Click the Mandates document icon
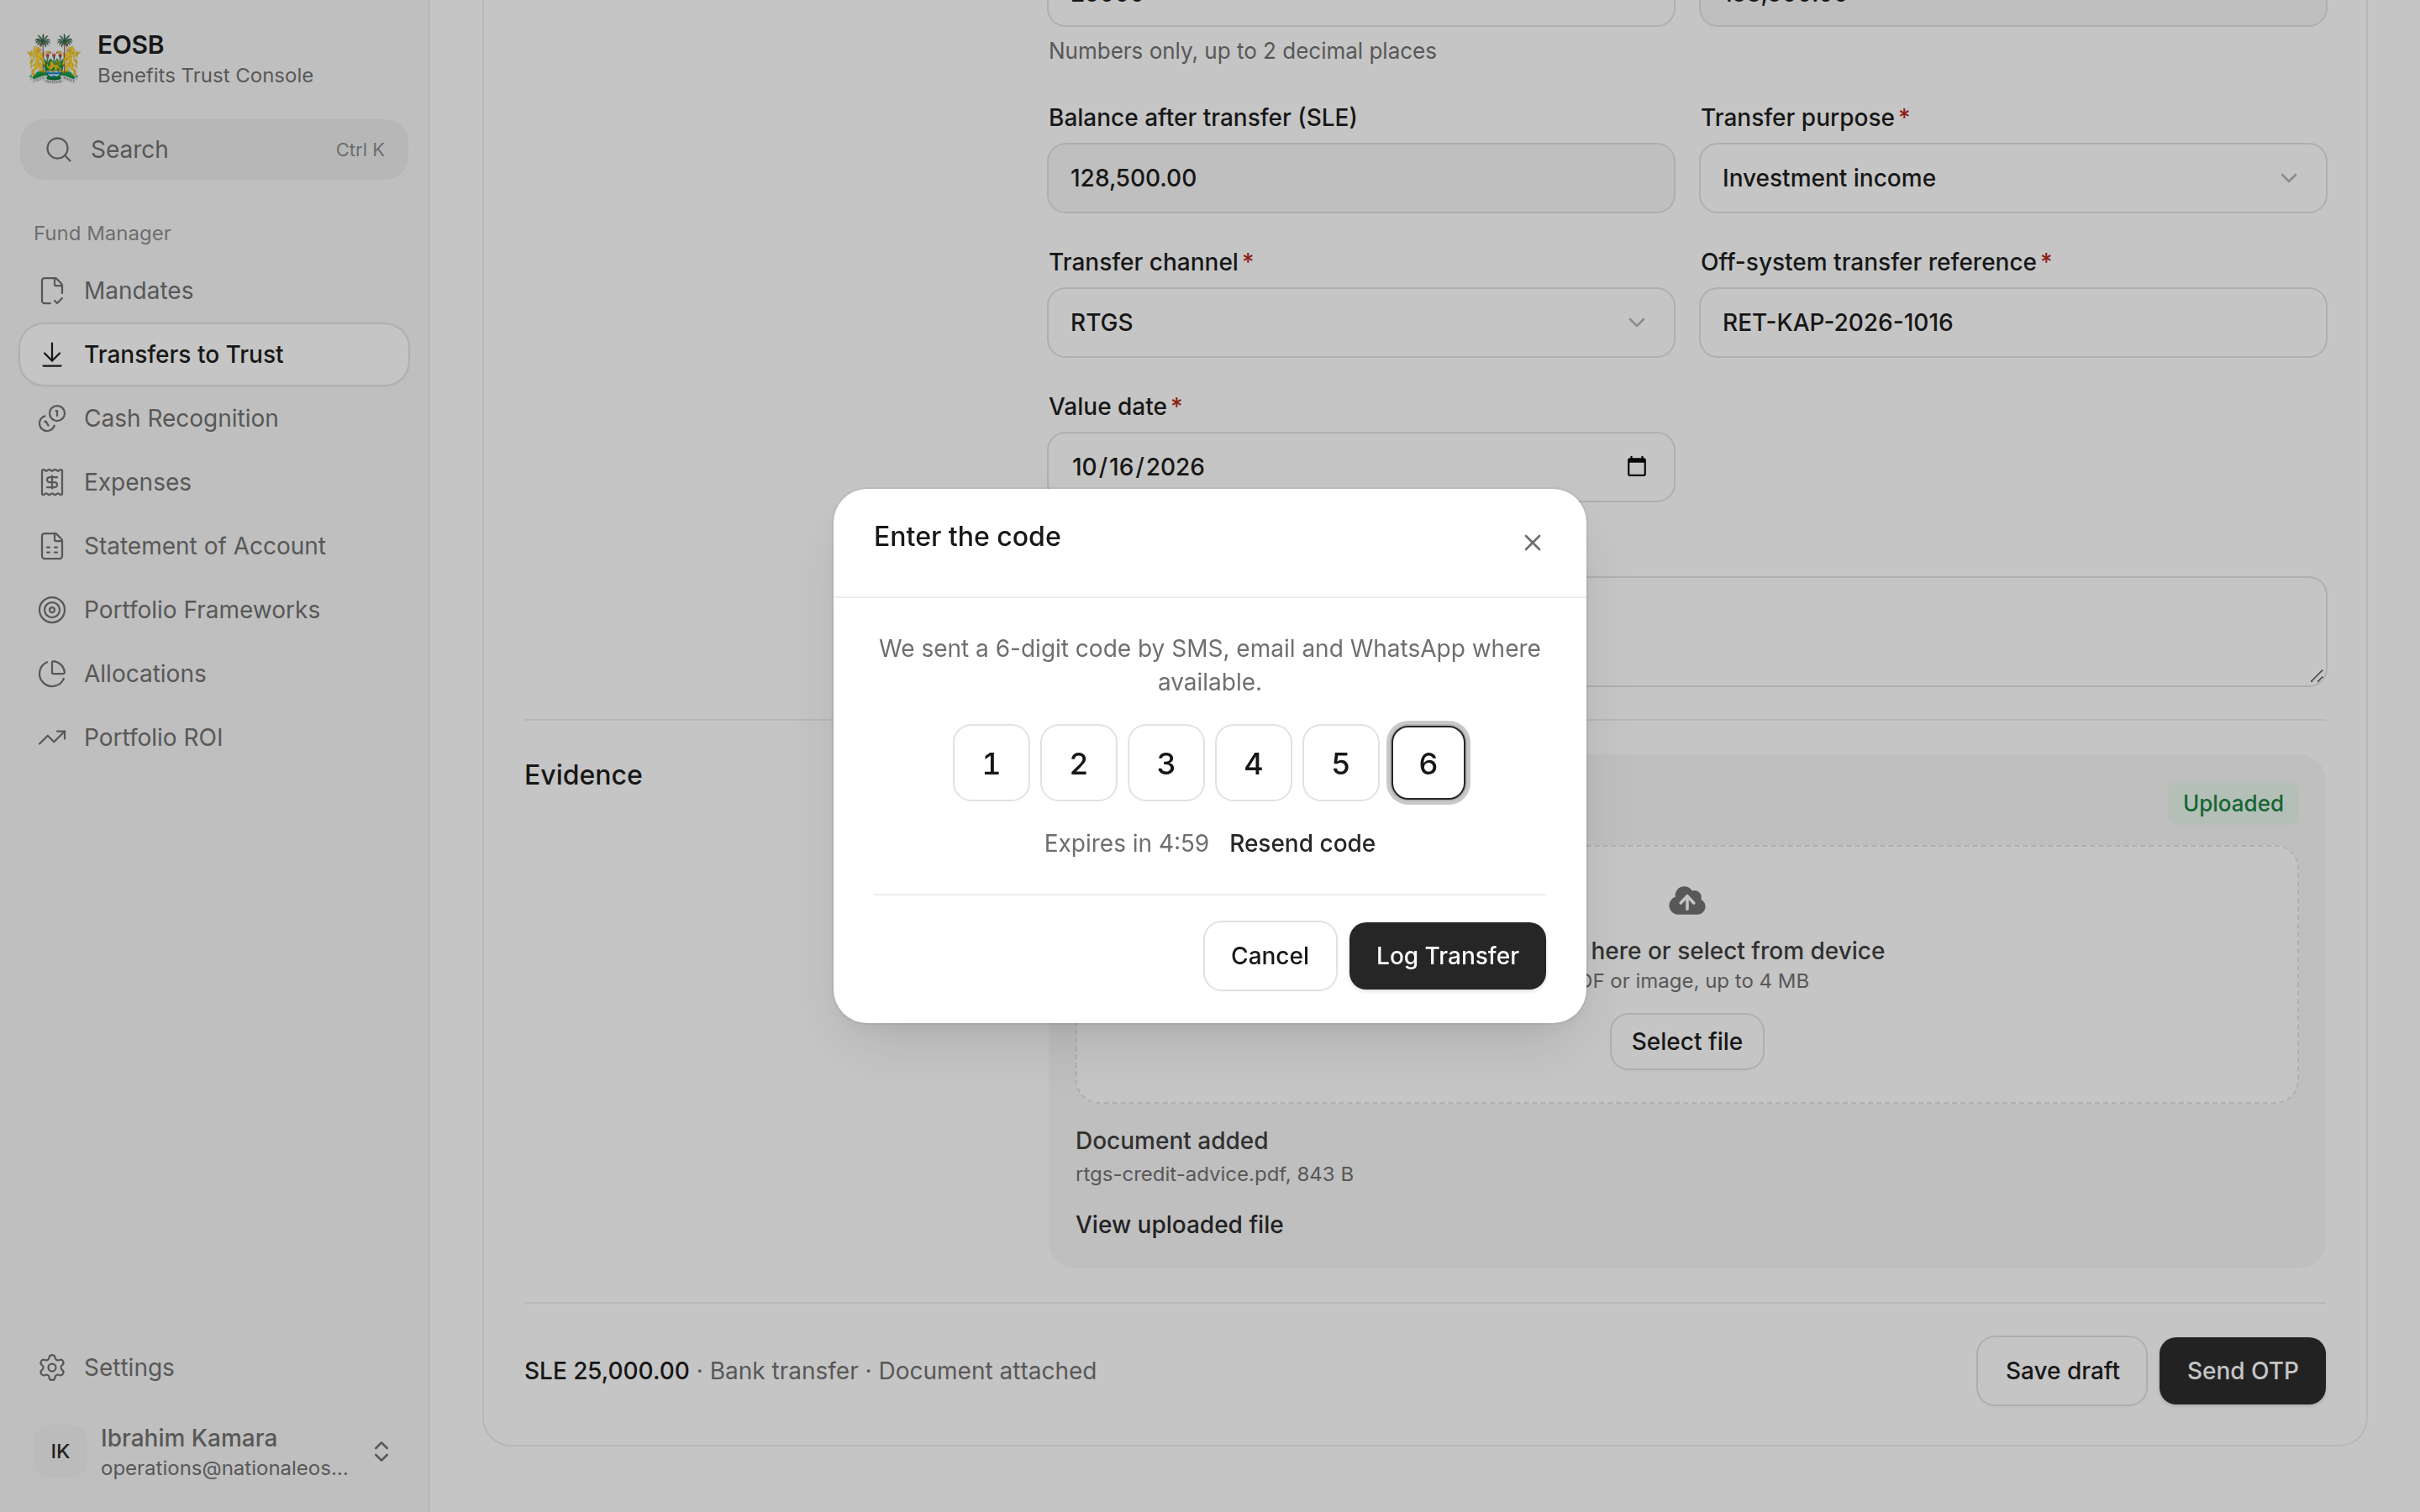 click(52, 291)
